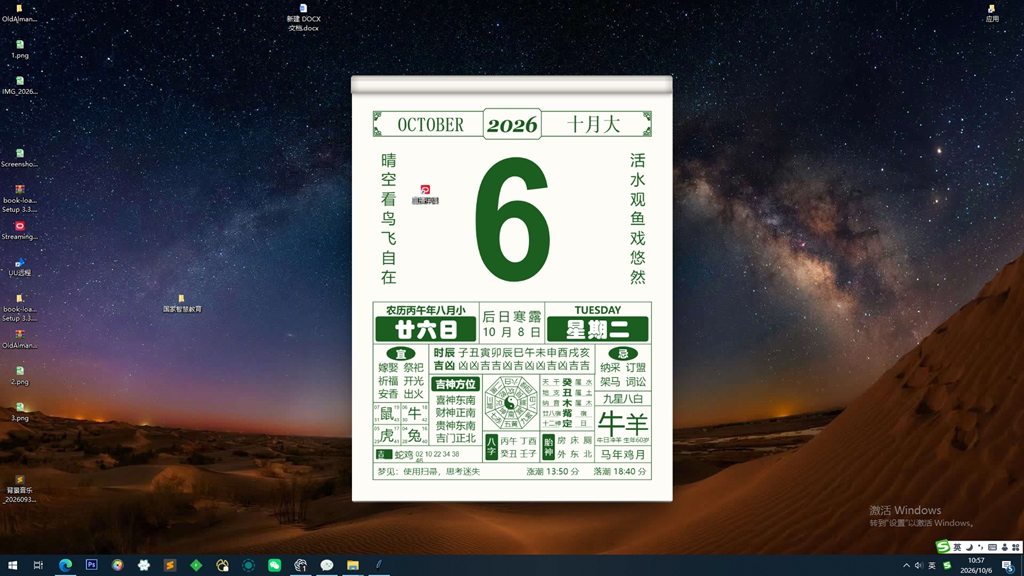Open the speech bubble chat app in the taskbar

coord(327,565)
